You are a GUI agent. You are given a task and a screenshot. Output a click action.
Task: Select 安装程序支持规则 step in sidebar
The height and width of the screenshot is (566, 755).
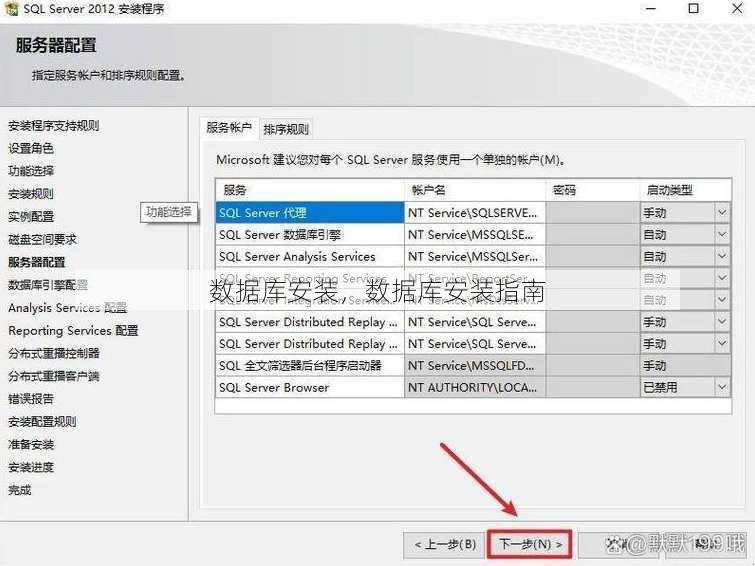click(53, 126)
